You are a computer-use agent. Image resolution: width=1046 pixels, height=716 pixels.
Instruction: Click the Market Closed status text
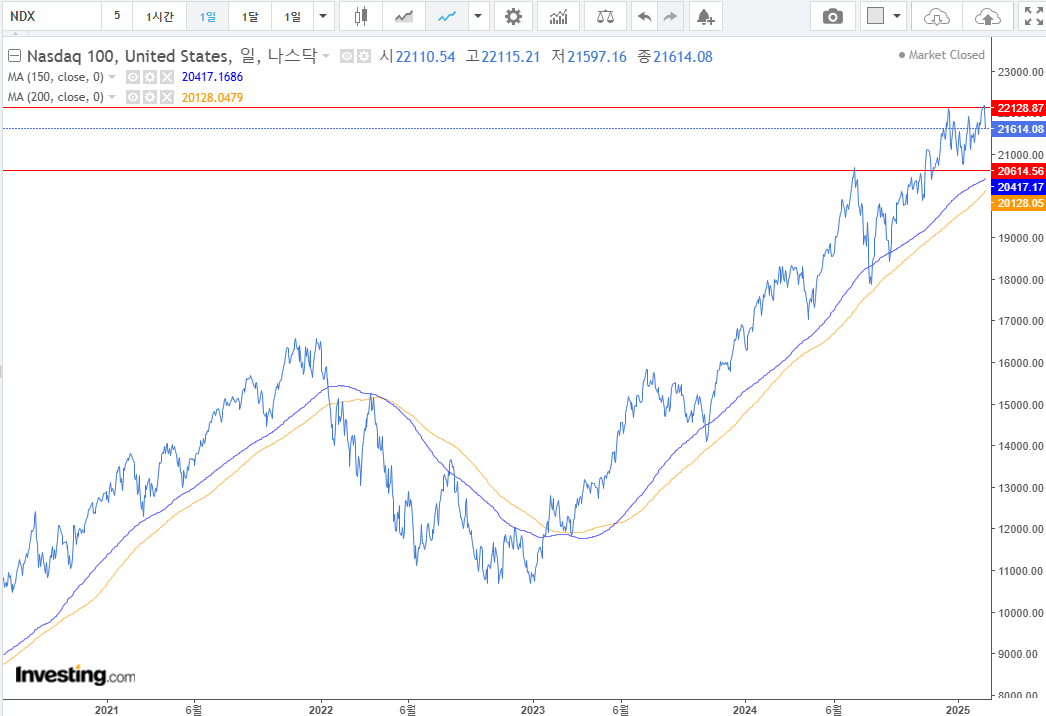(x=946, y=55)
